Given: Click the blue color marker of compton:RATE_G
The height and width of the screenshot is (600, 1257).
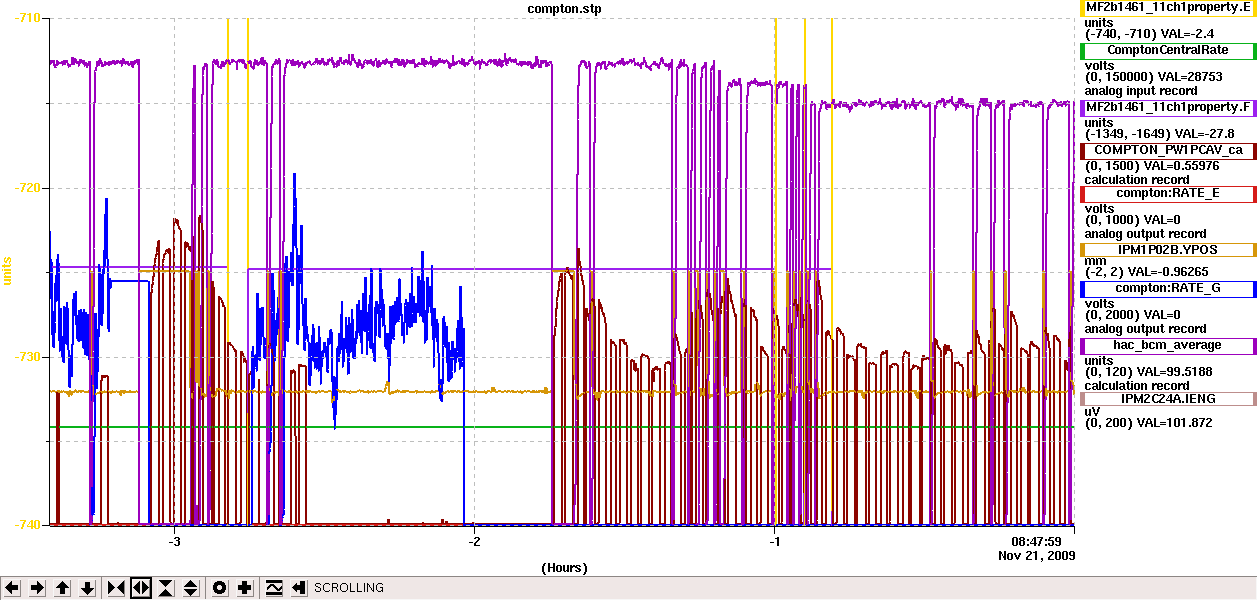Looking at the screenshot, I should 1083,289.
